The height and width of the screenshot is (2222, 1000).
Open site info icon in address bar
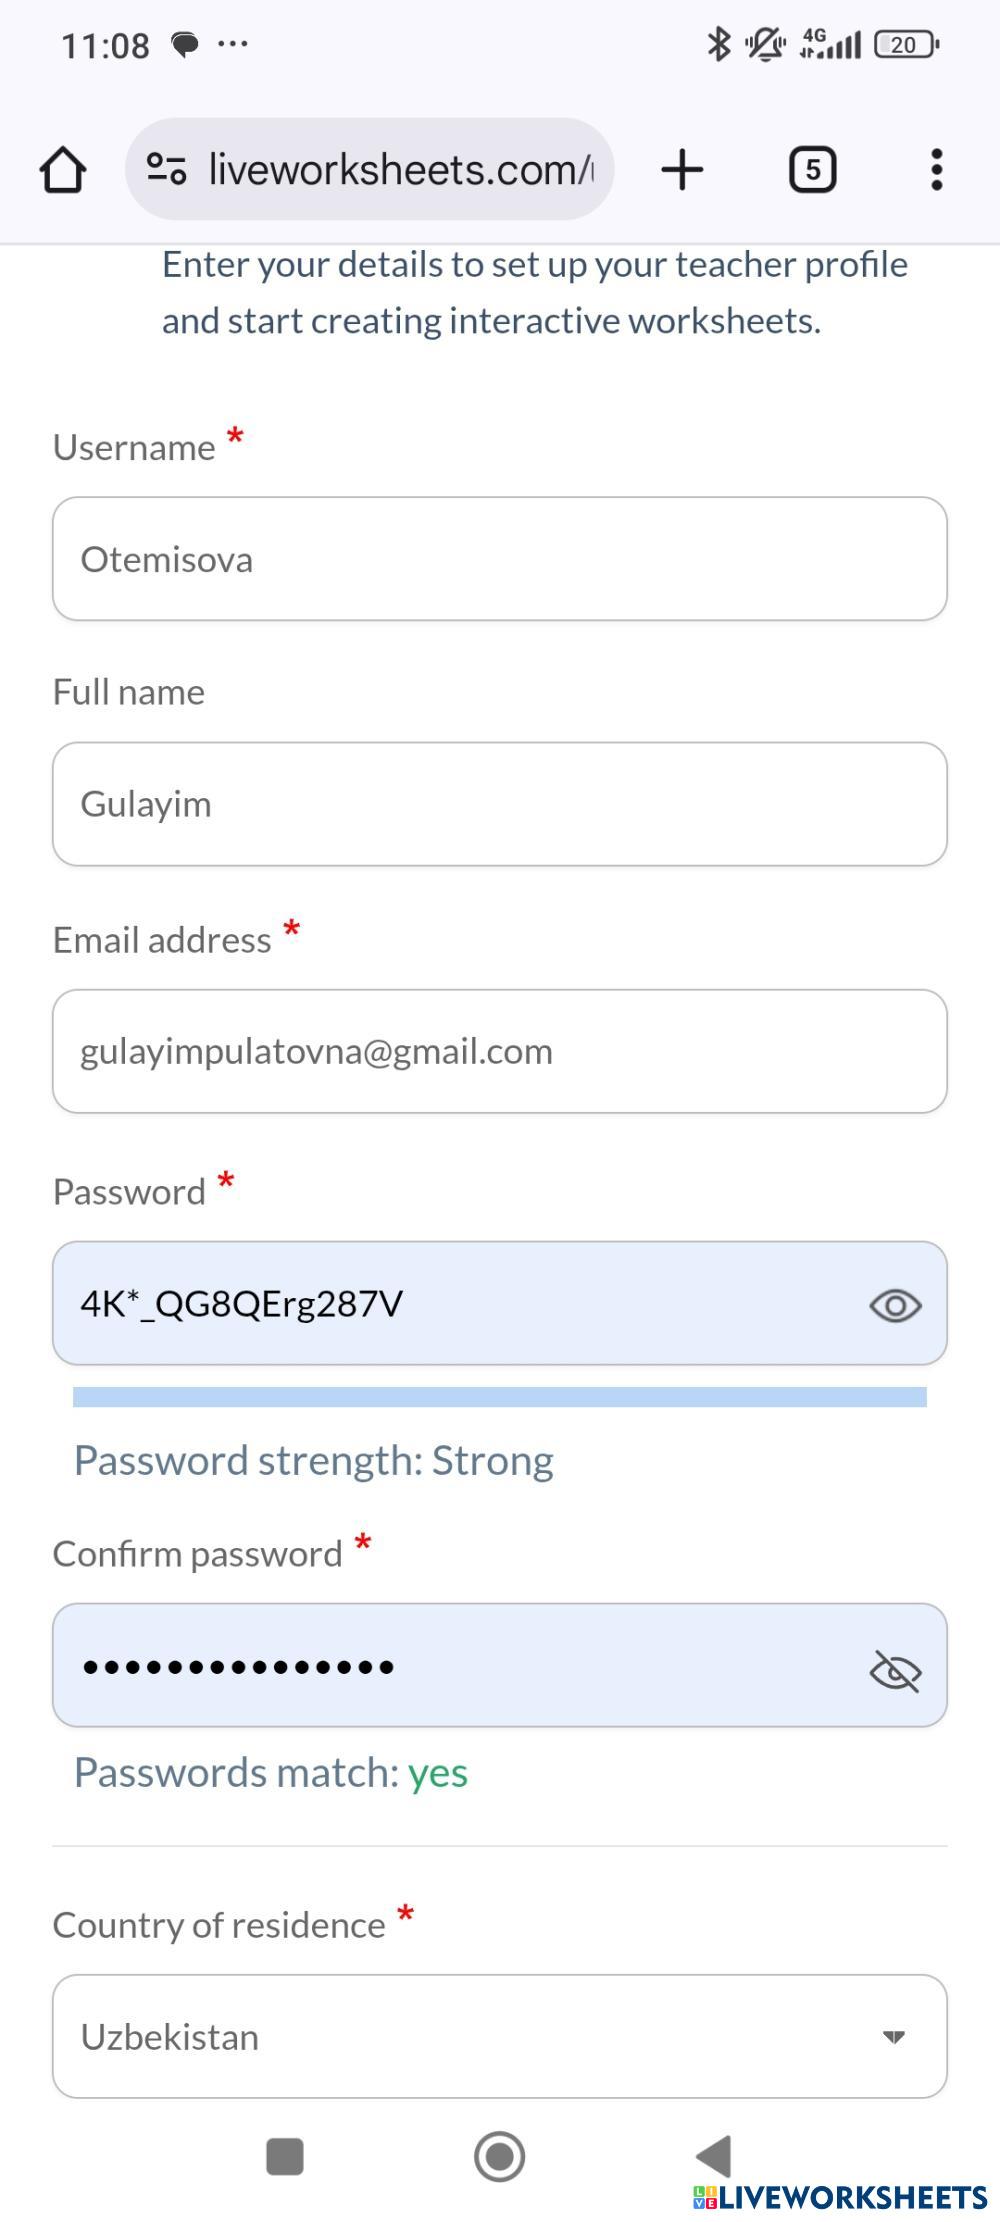(x=166, y=169)
